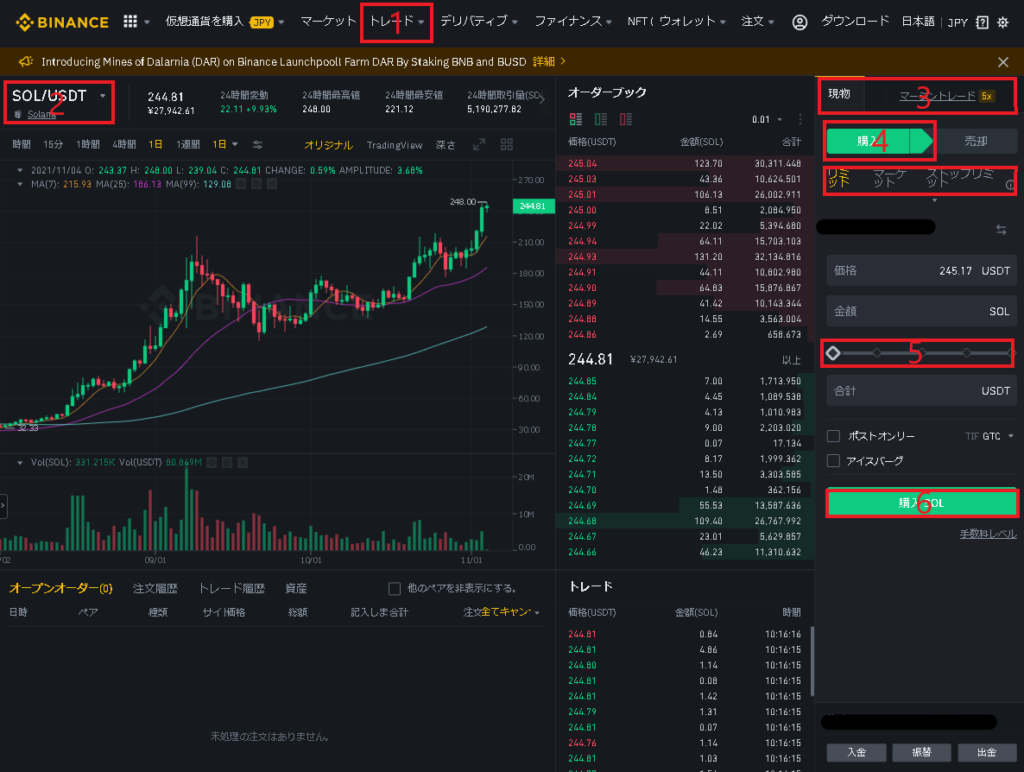The height and width of the screenshot is (772, 1024).
Task: Check hide other pairs checkbox
Action: tap(394, 588)
